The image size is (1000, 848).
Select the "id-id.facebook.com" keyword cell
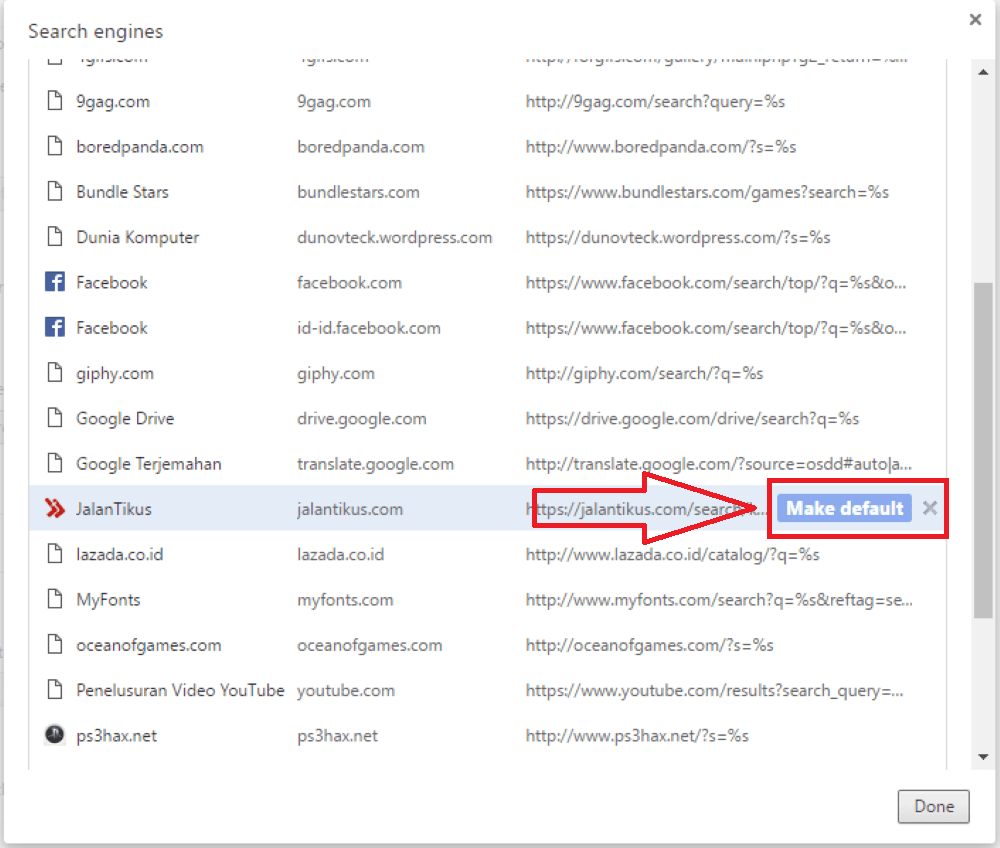coord(369,328)
